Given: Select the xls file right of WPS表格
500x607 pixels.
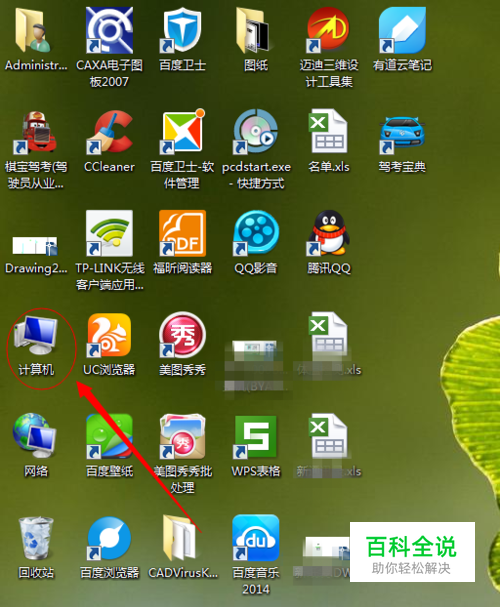Looking at the screenshot, I should click(328, 436).
